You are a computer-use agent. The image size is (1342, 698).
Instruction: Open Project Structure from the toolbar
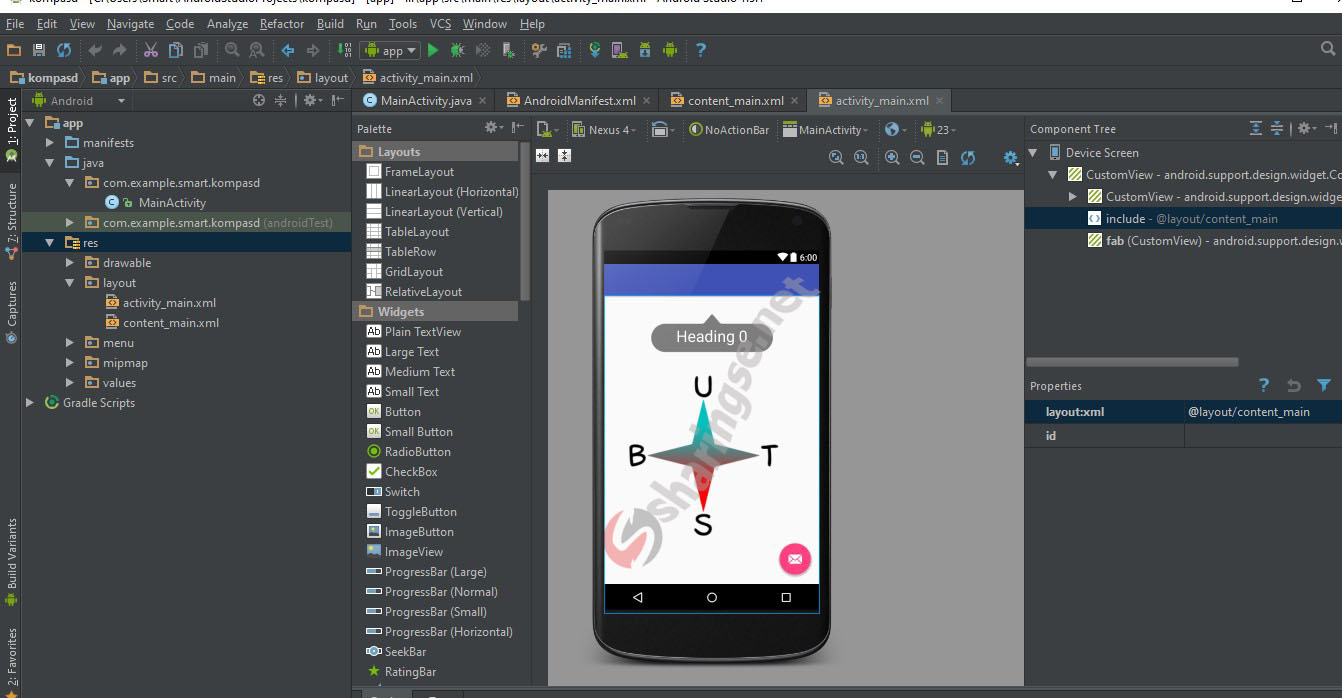[x=563, y=50]
